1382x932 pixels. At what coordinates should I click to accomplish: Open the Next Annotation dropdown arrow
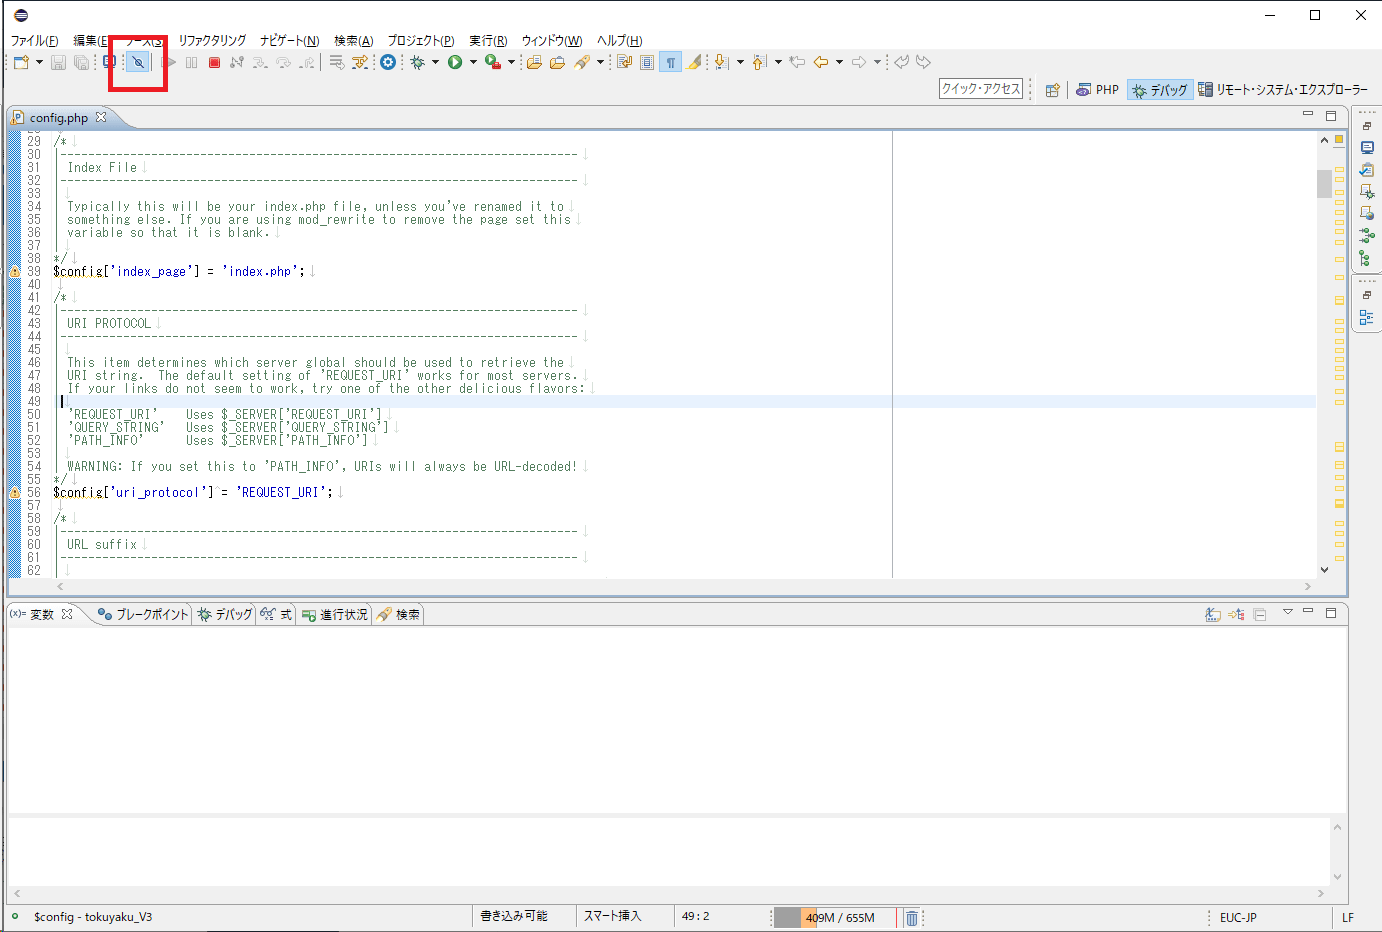tap(740, 62)
